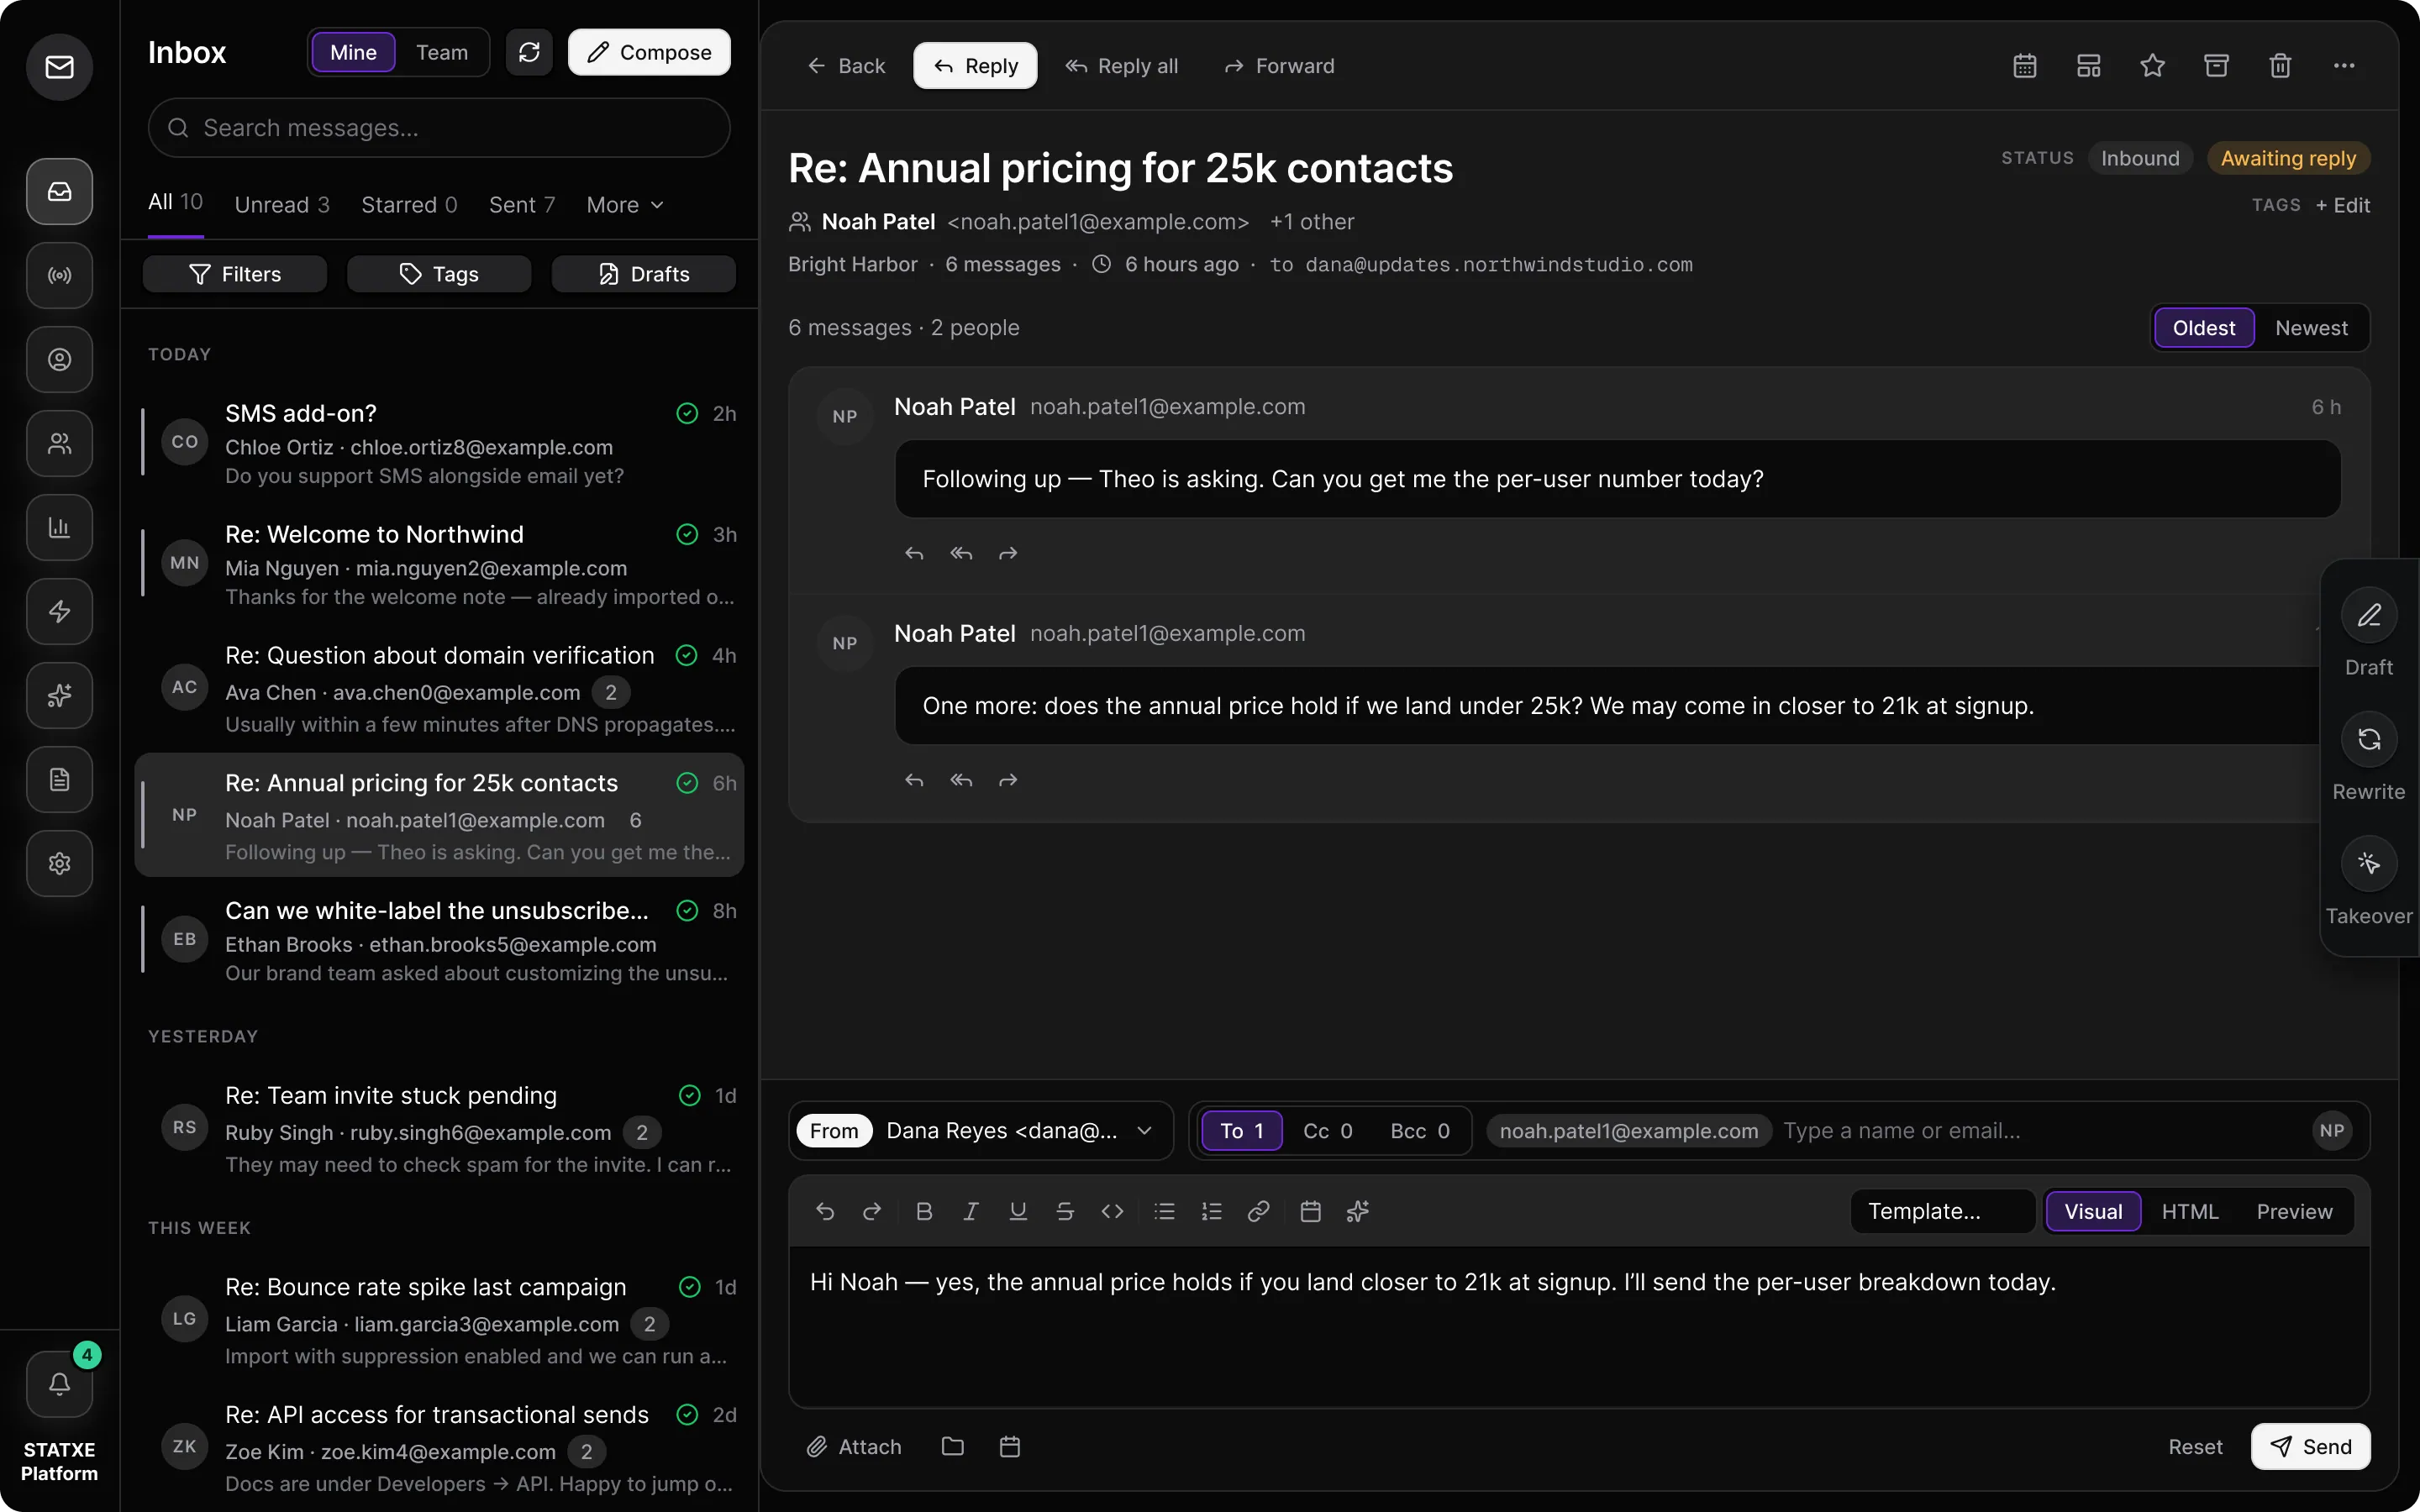Open the Template selector dropdown

click(x=1941, y=1211)
